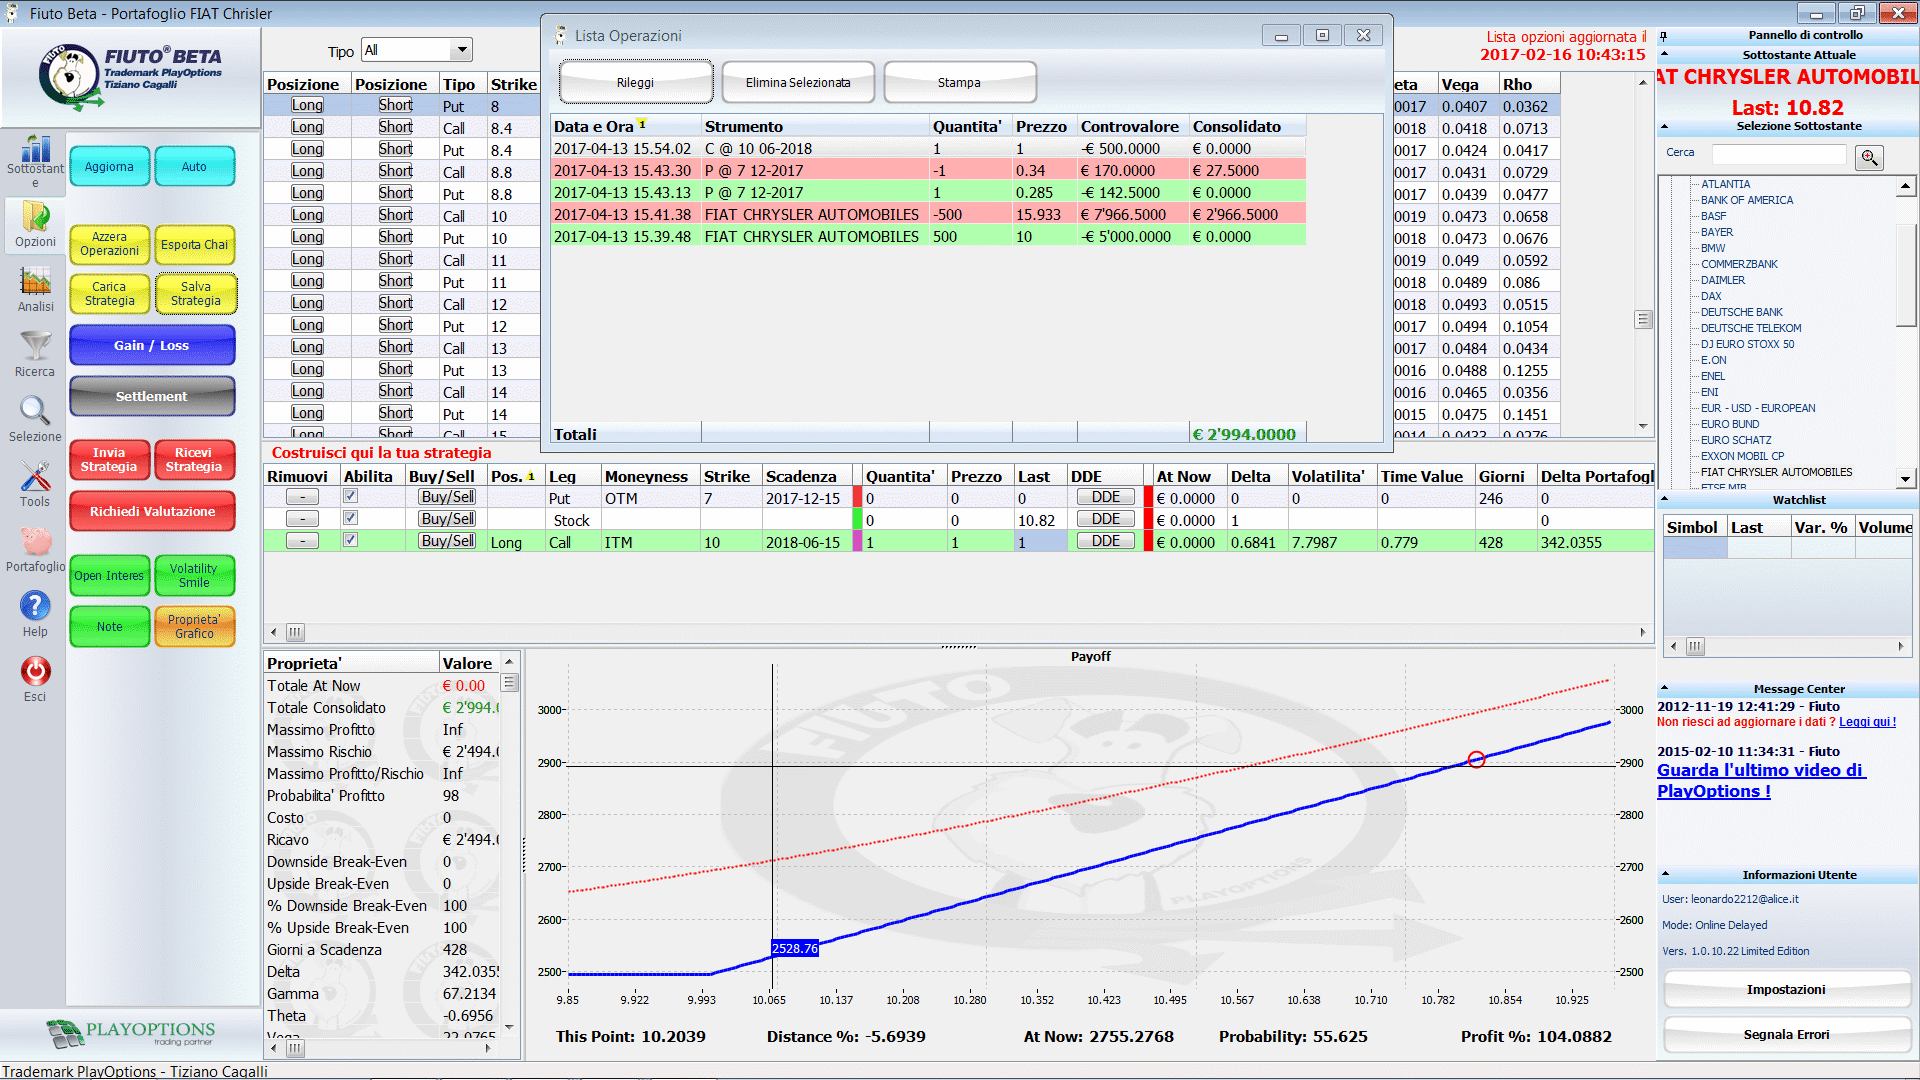Click the DDE button in the Call ITM row

(1105, 541)
